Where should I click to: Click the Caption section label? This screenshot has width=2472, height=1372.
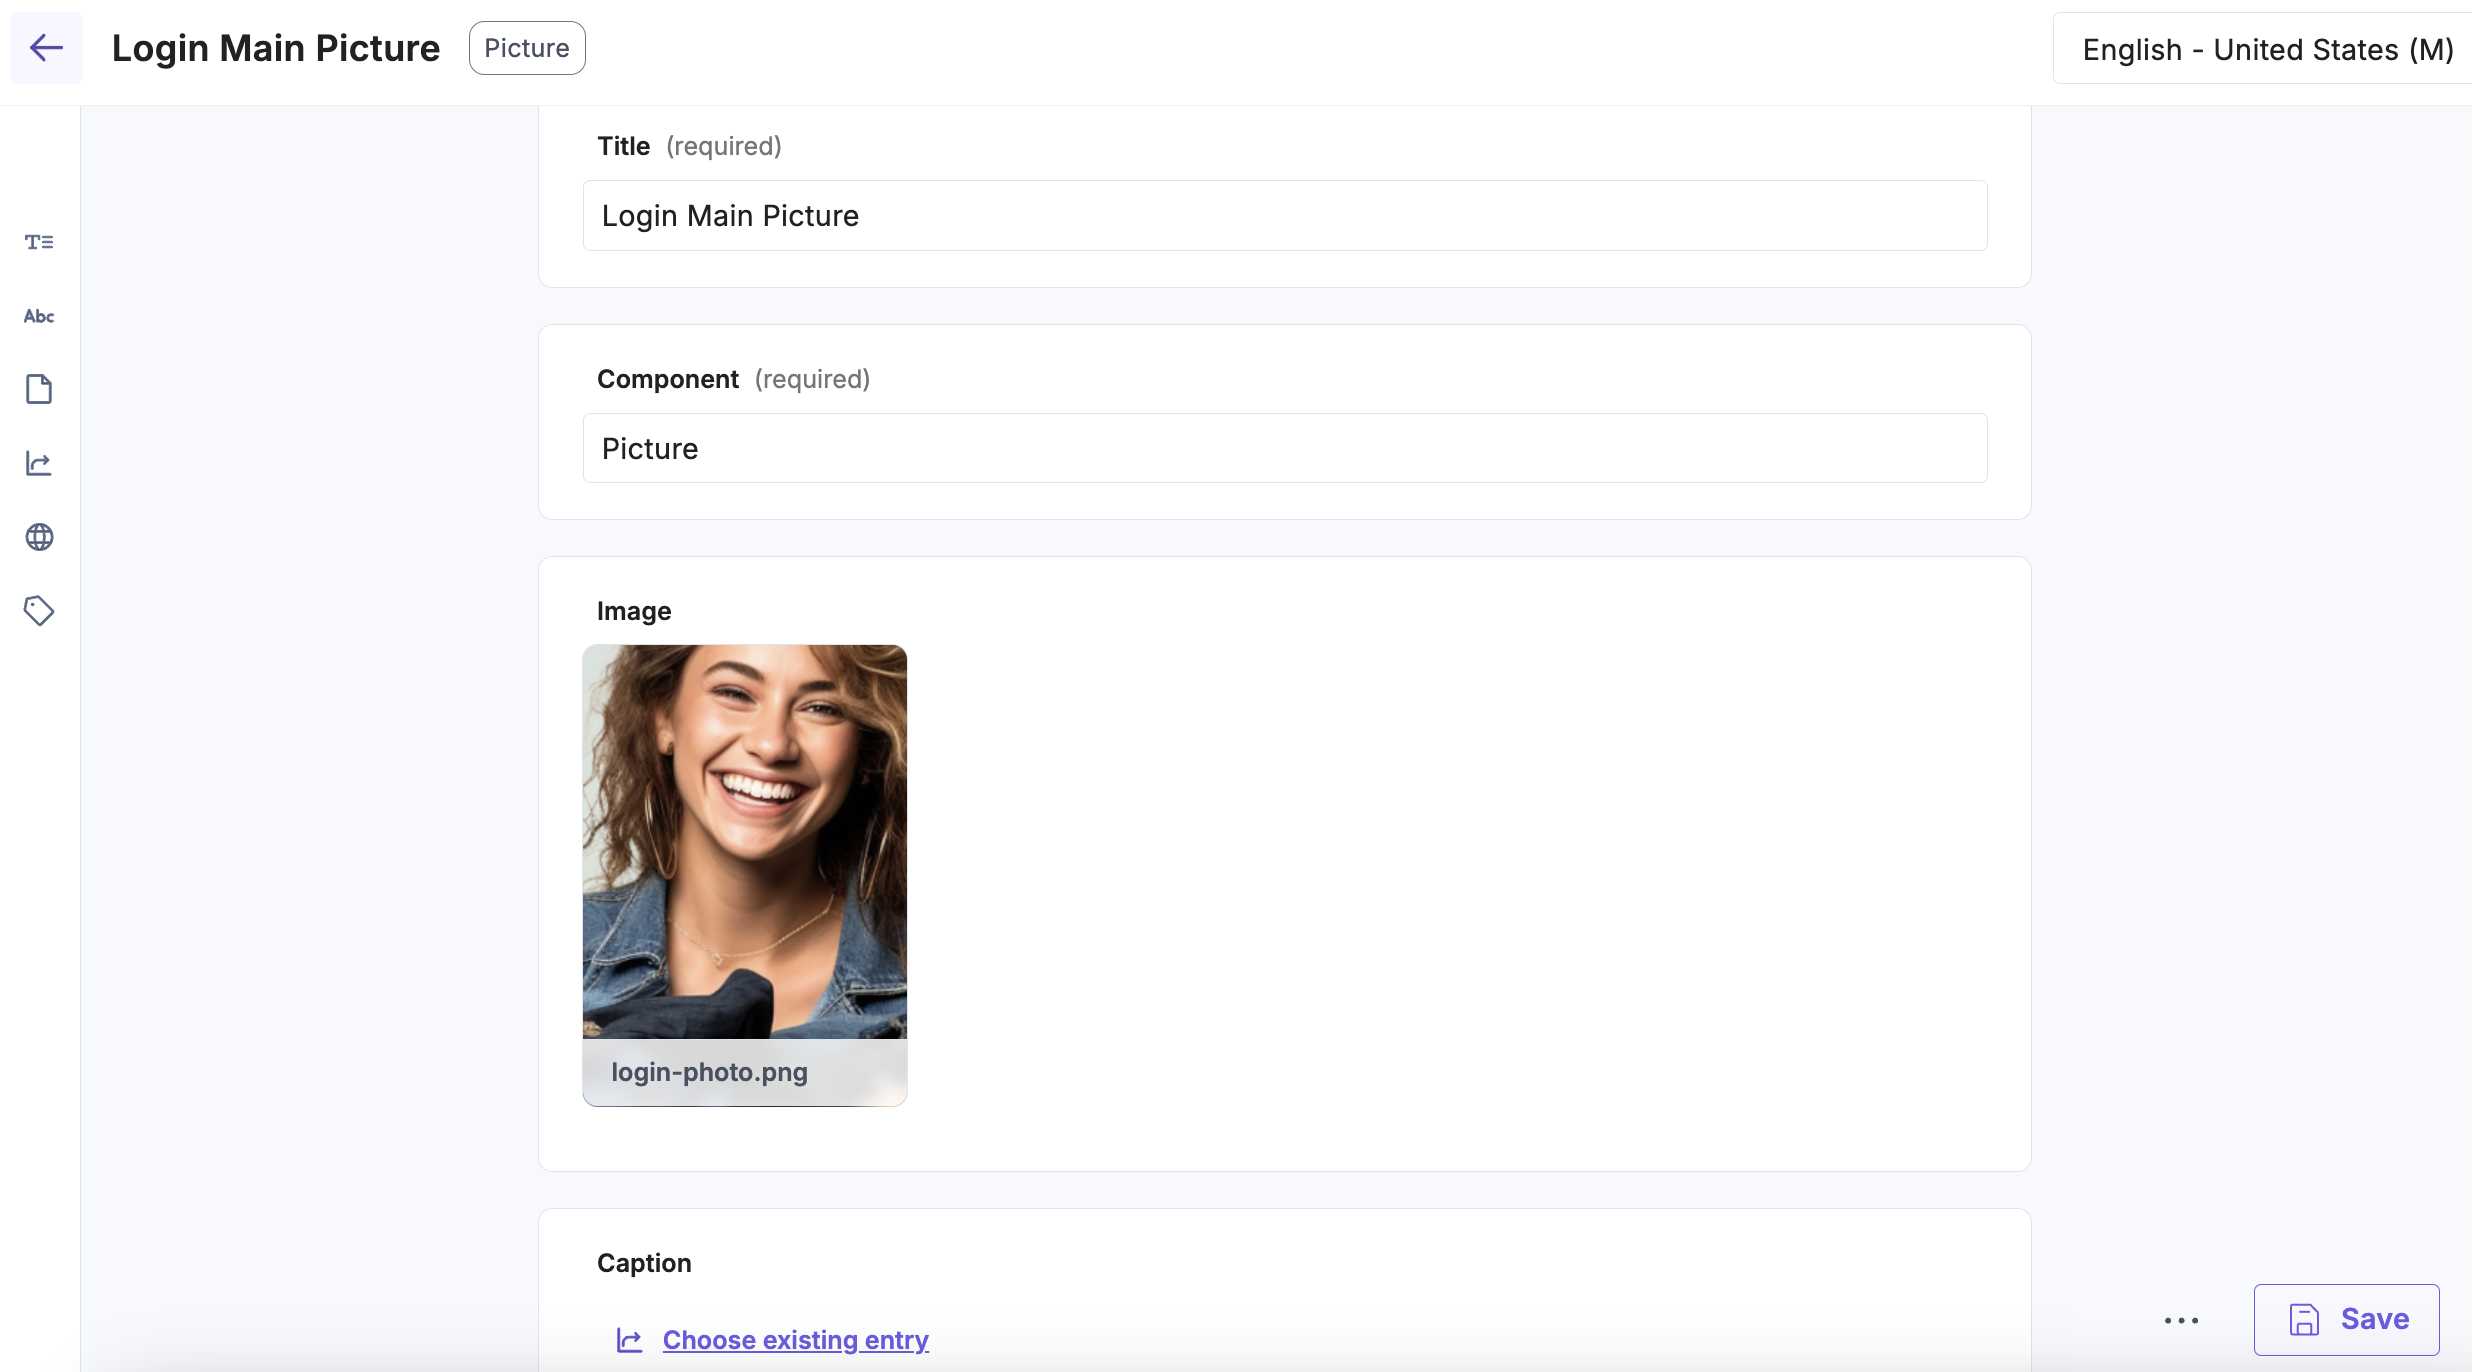[644, 1263]
